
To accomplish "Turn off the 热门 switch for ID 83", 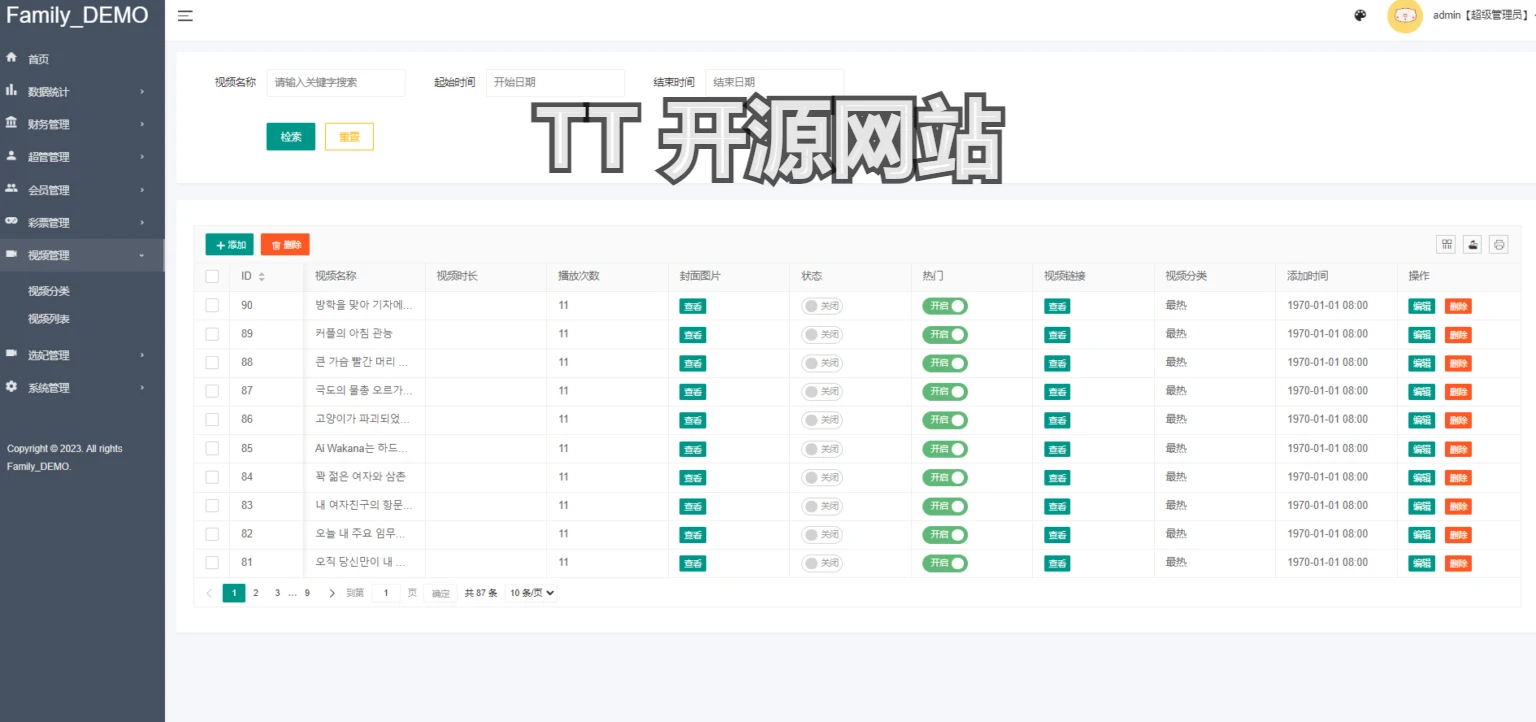I will pos(945,506).
